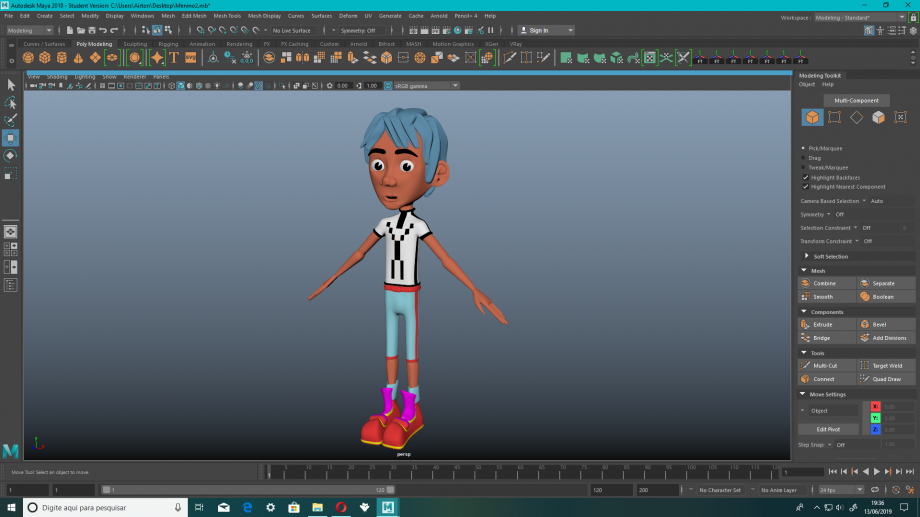920x517 pixels.
Task: Open the Modeling menu set dropdown
Action: coord(28,30)
